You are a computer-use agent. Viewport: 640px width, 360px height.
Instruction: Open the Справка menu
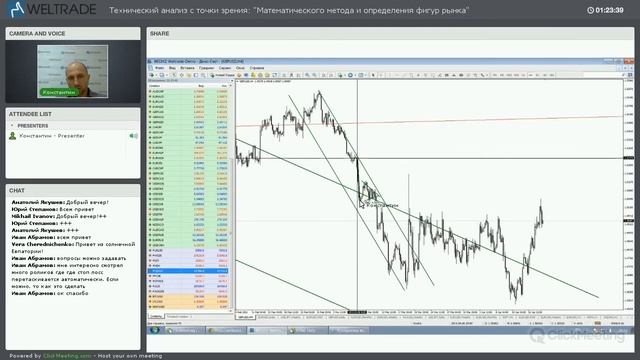pos(257,68)
